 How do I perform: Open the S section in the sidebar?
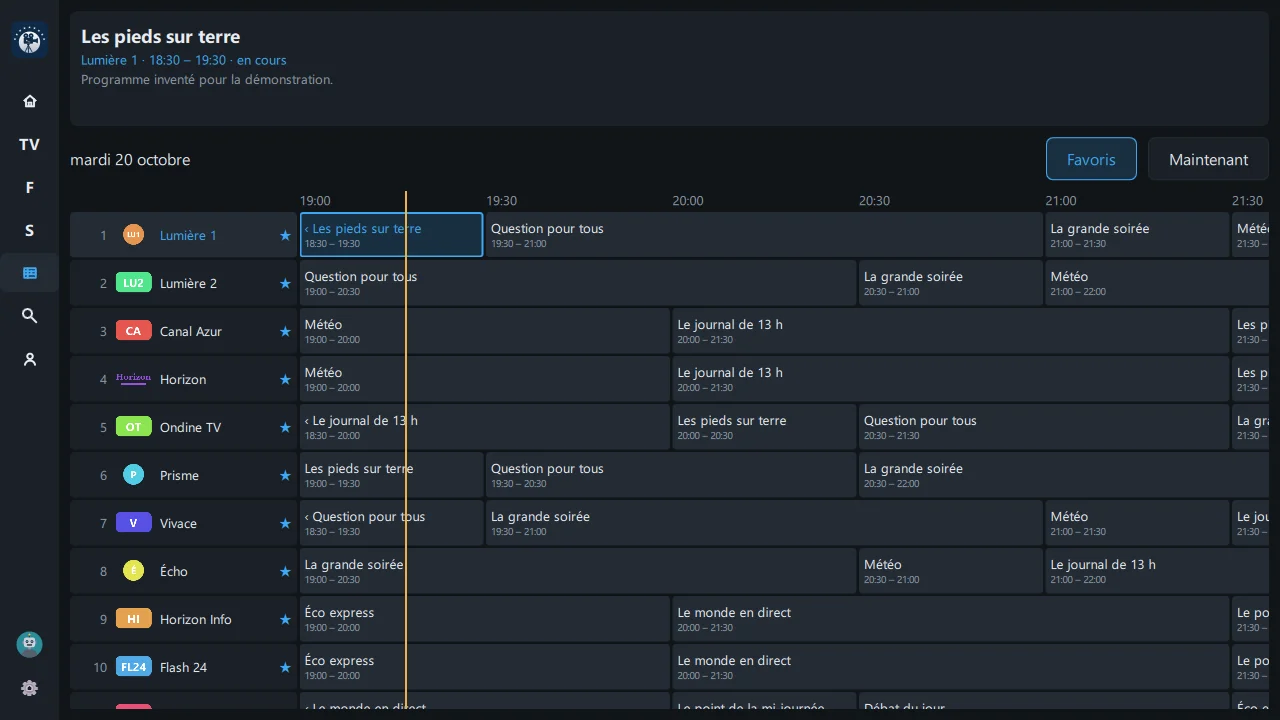pos(29,230)
